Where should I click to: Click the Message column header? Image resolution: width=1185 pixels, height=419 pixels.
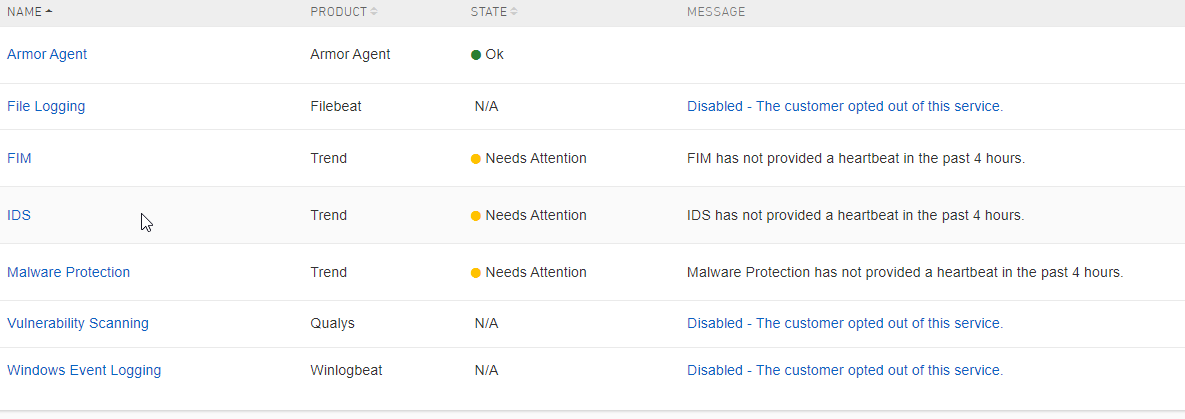click(716, 12)
